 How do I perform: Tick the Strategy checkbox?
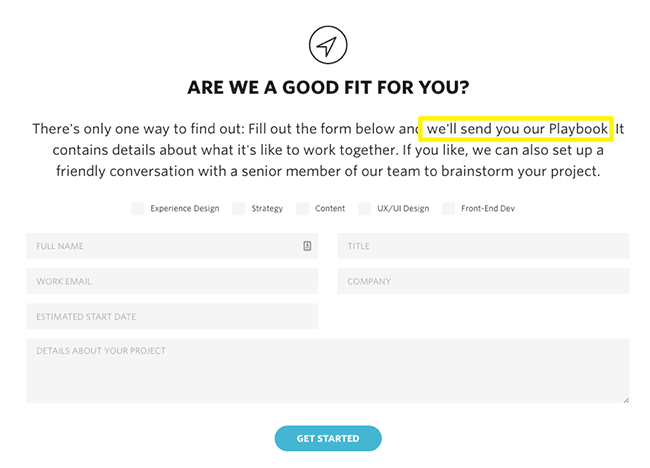(x=239, y=209)
